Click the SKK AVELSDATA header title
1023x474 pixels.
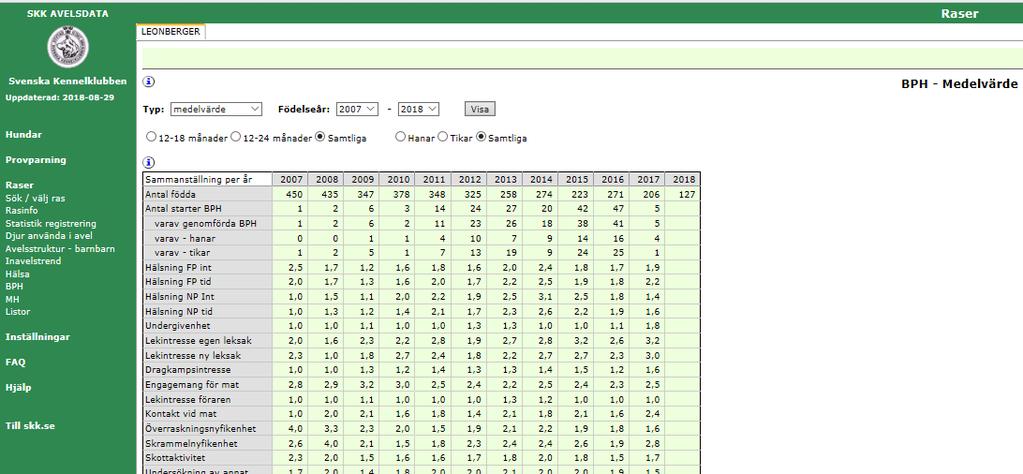[68, 13]
